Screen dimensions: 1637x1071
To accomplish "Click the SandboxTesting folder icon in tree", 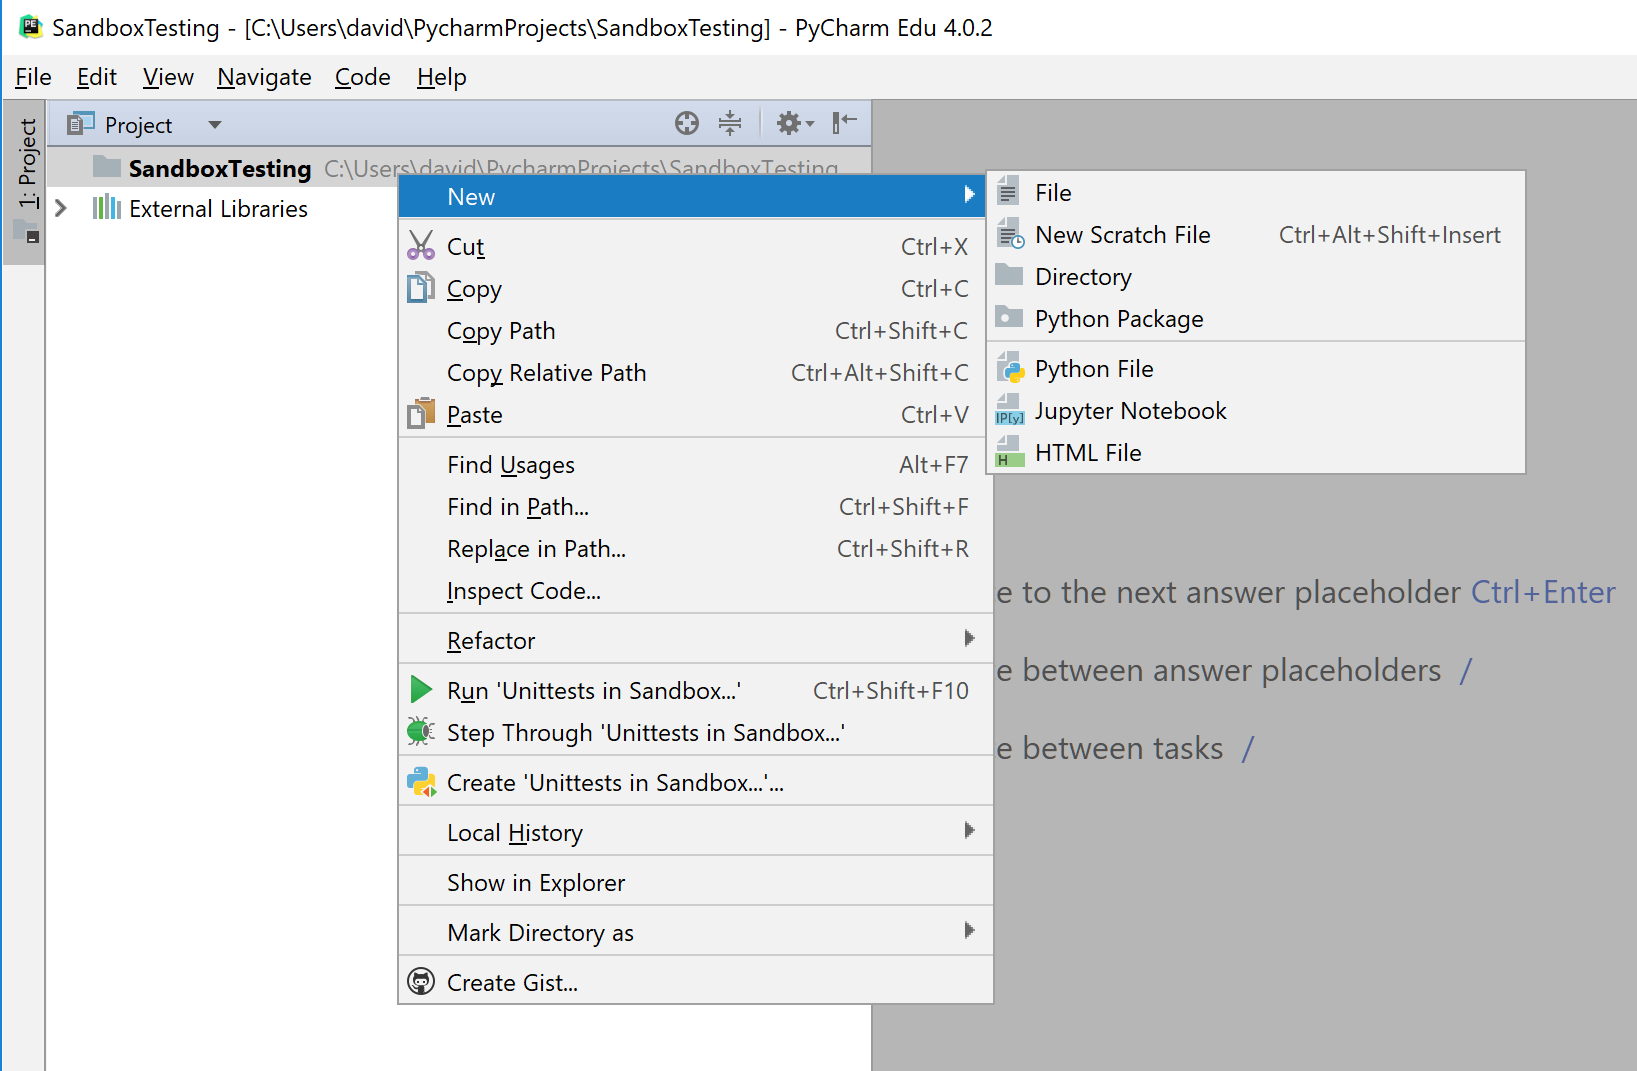I will click(106, 166).
